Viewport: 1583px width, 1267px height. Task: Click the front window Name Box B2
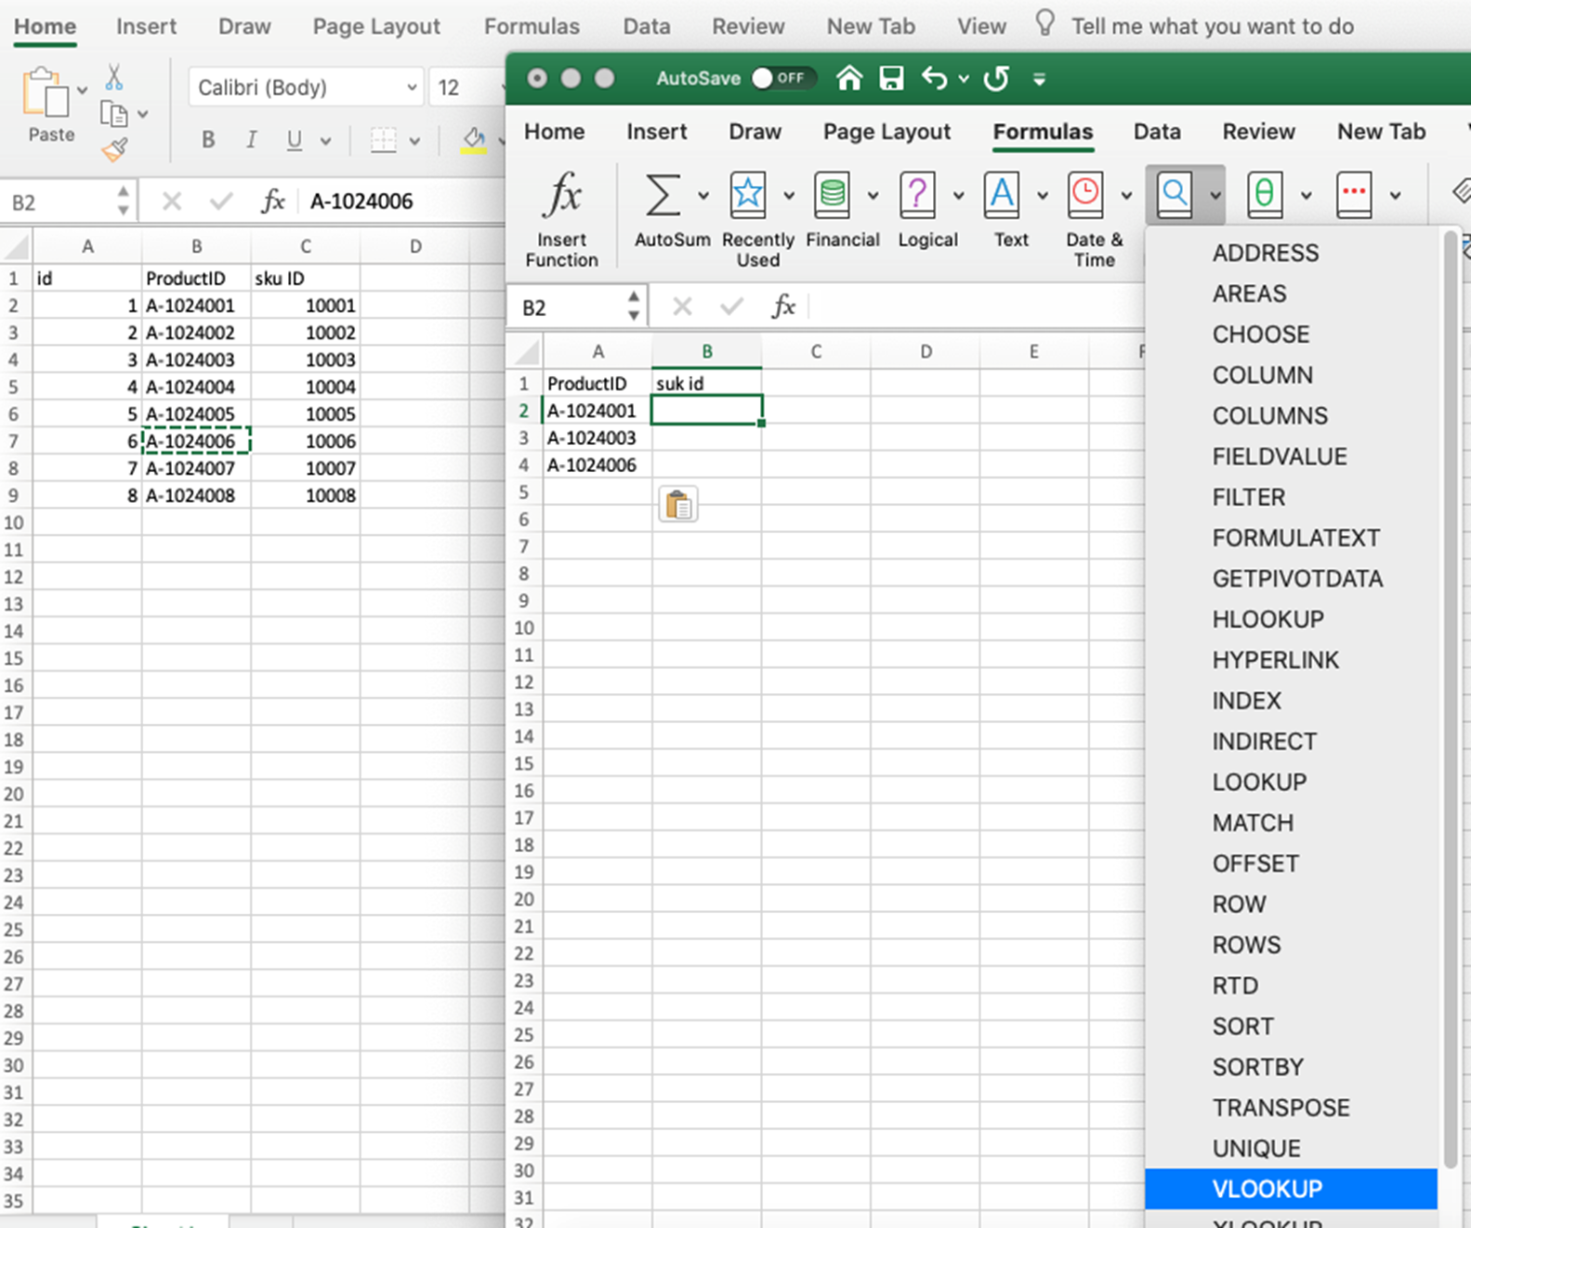pyautogui.click(x=575, y=307)
